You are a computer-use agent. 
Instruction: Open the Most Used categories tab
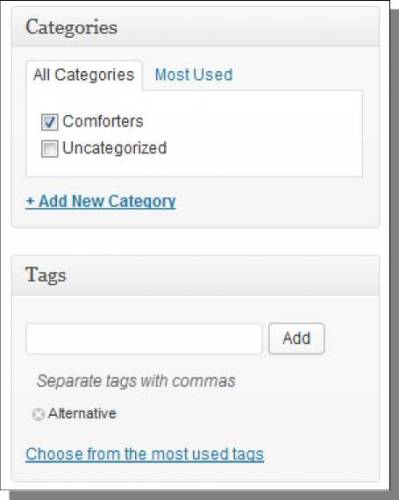click(x=194, y=75)
